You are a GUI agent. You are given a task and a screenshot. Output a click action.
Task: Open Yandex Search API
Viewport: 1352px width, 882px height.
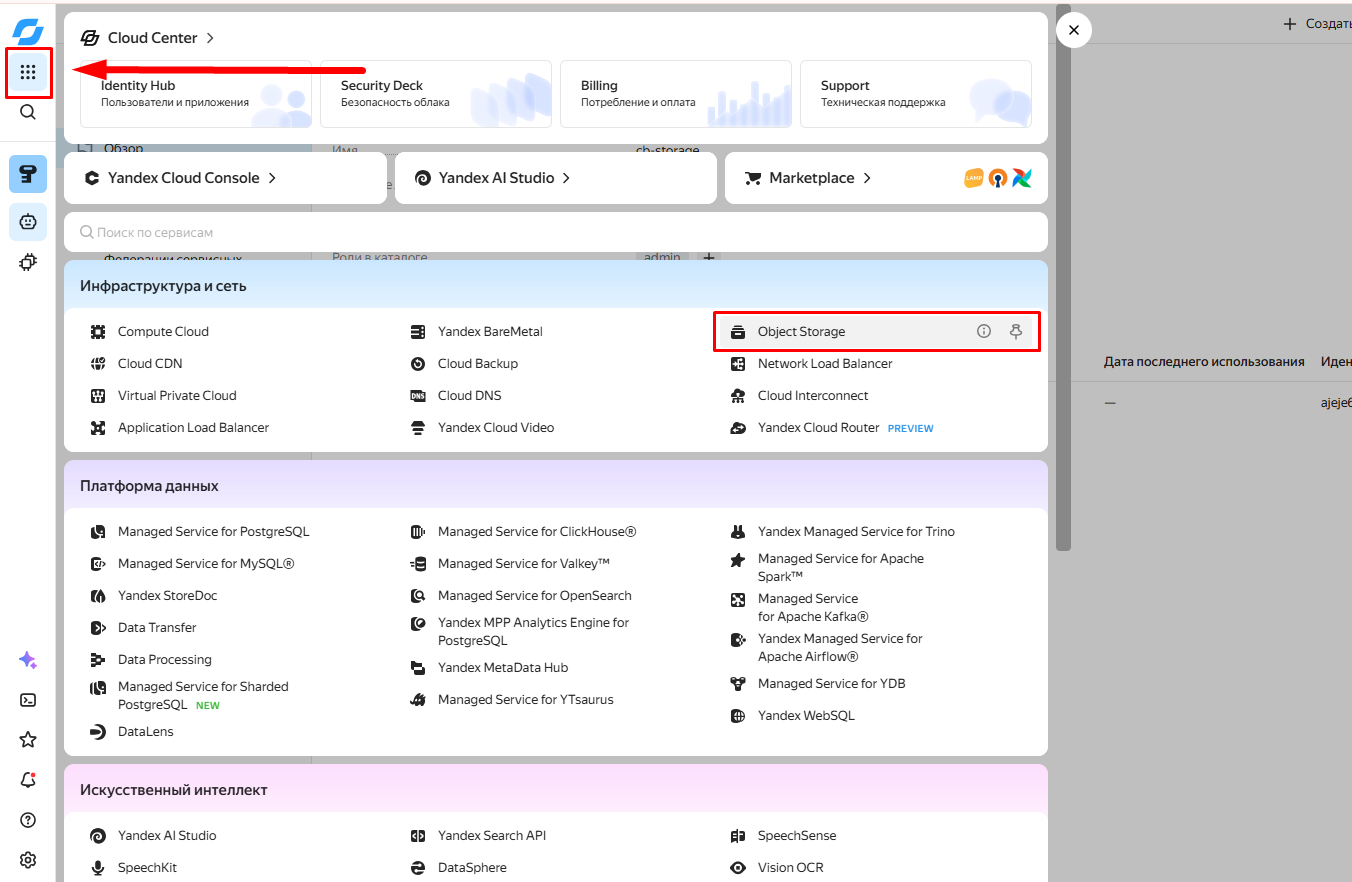(492, 835)
